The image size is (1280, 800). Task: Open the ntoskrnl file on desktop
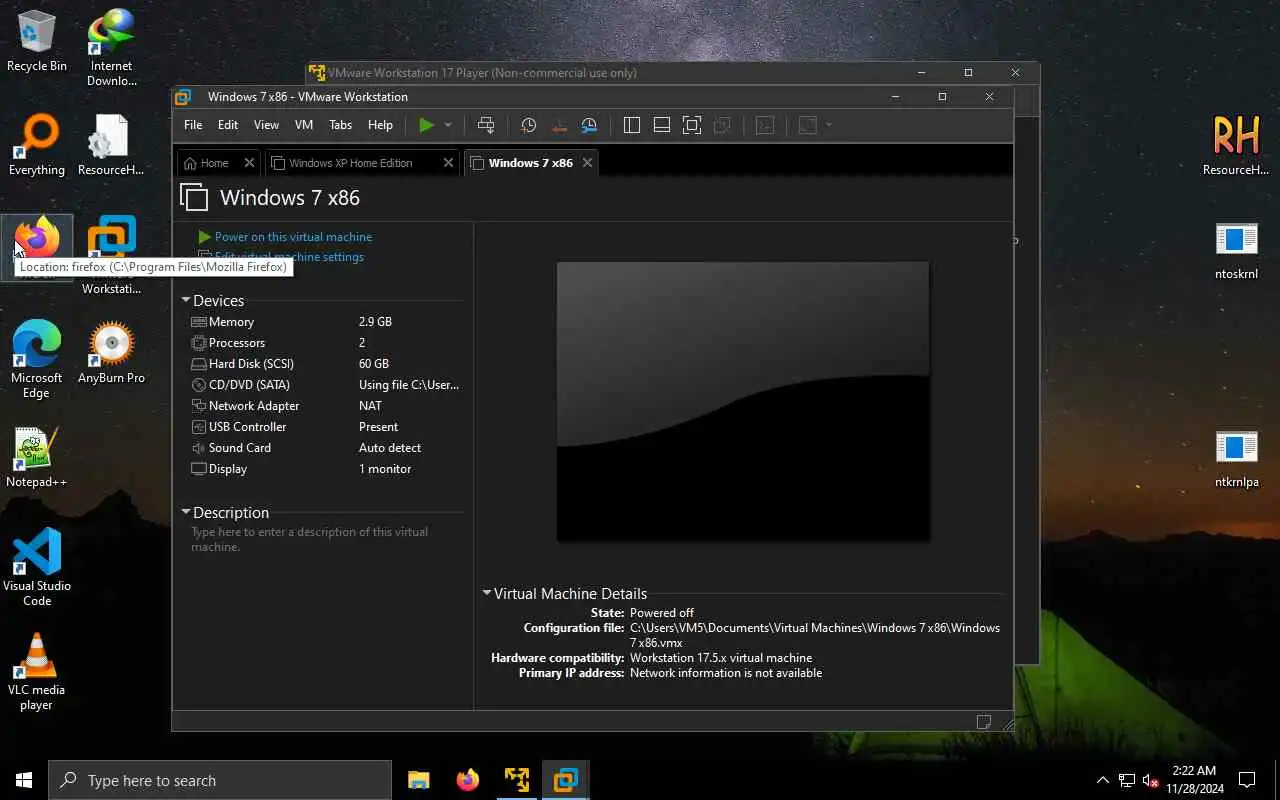1236,251
